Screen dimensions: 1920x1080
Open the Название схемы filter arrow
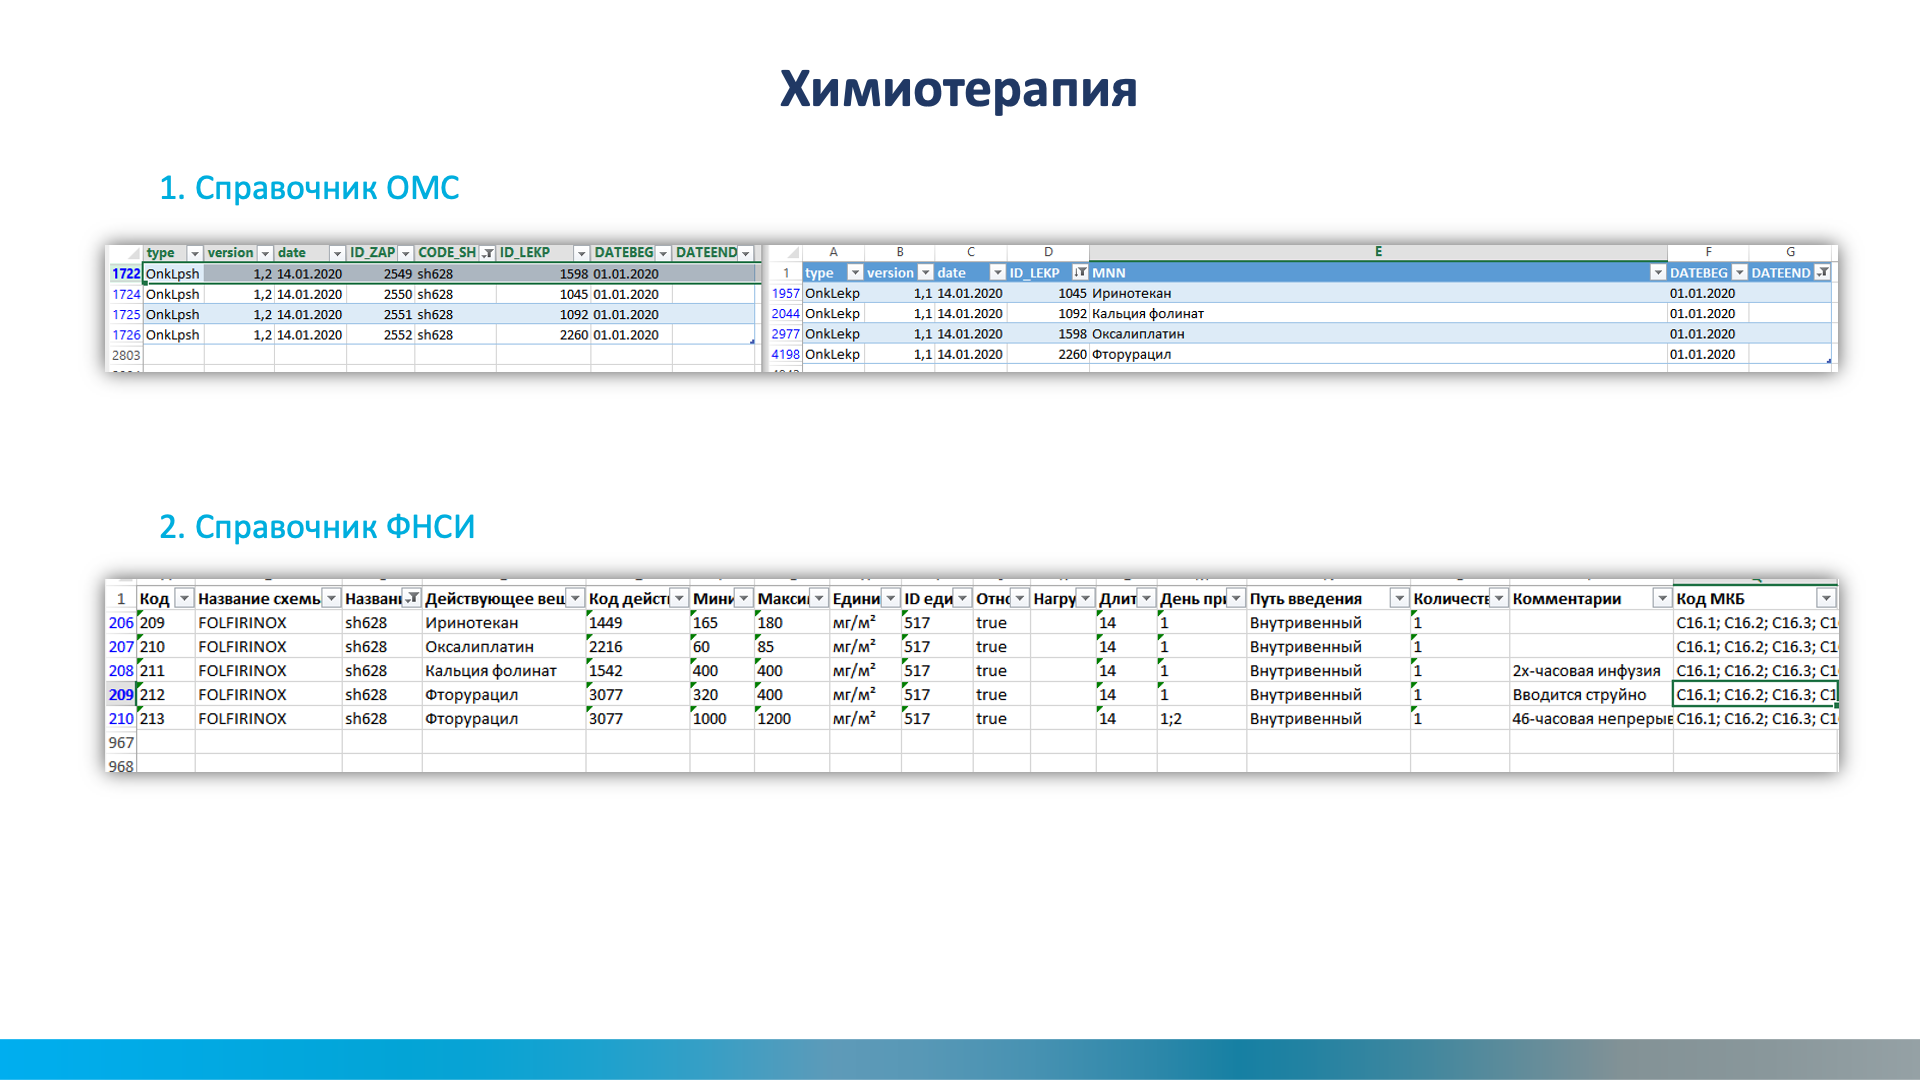tap(331, 599)
